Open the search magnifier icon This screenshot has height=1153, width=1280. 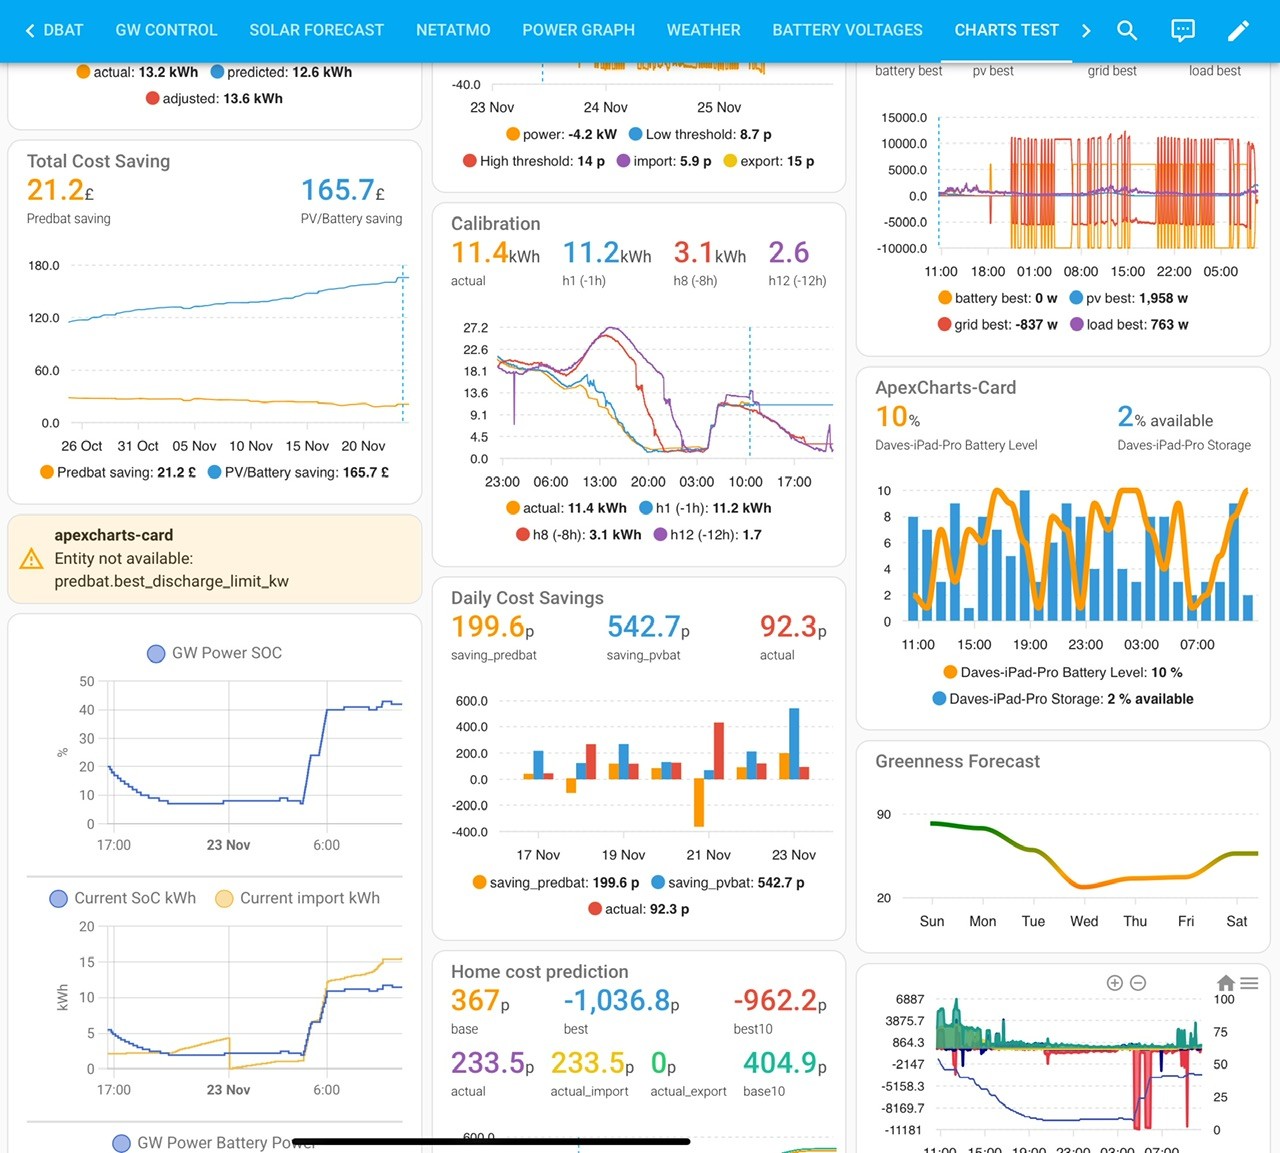tap(1127, 30)
